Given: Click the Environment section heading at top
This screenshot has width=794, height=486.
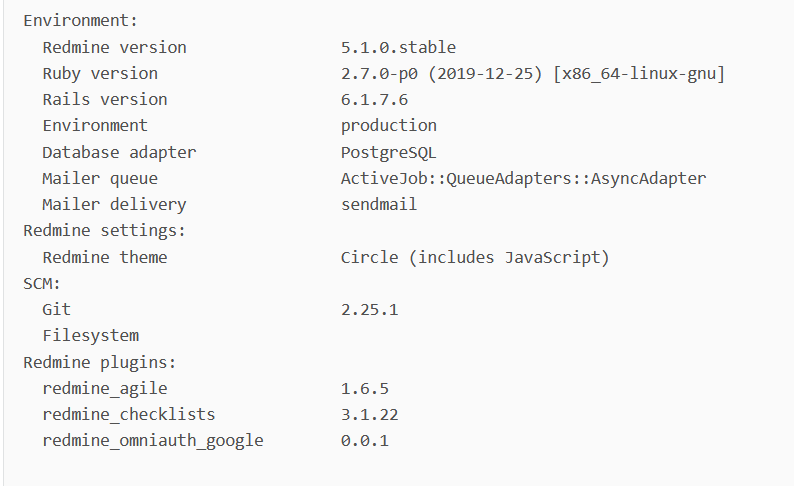Looking at the screenshot, I should click(x=81, y=20).
